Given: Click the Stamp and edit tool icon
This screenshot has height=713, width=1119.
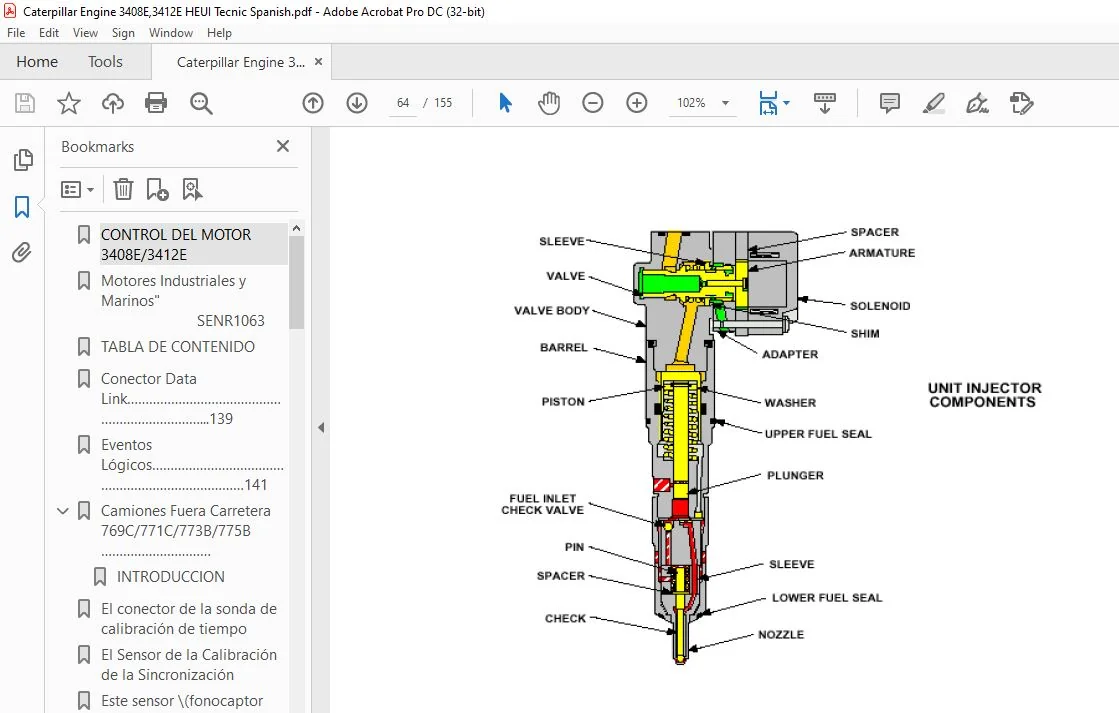Looking at the screenshot, I should (1021, 103).
